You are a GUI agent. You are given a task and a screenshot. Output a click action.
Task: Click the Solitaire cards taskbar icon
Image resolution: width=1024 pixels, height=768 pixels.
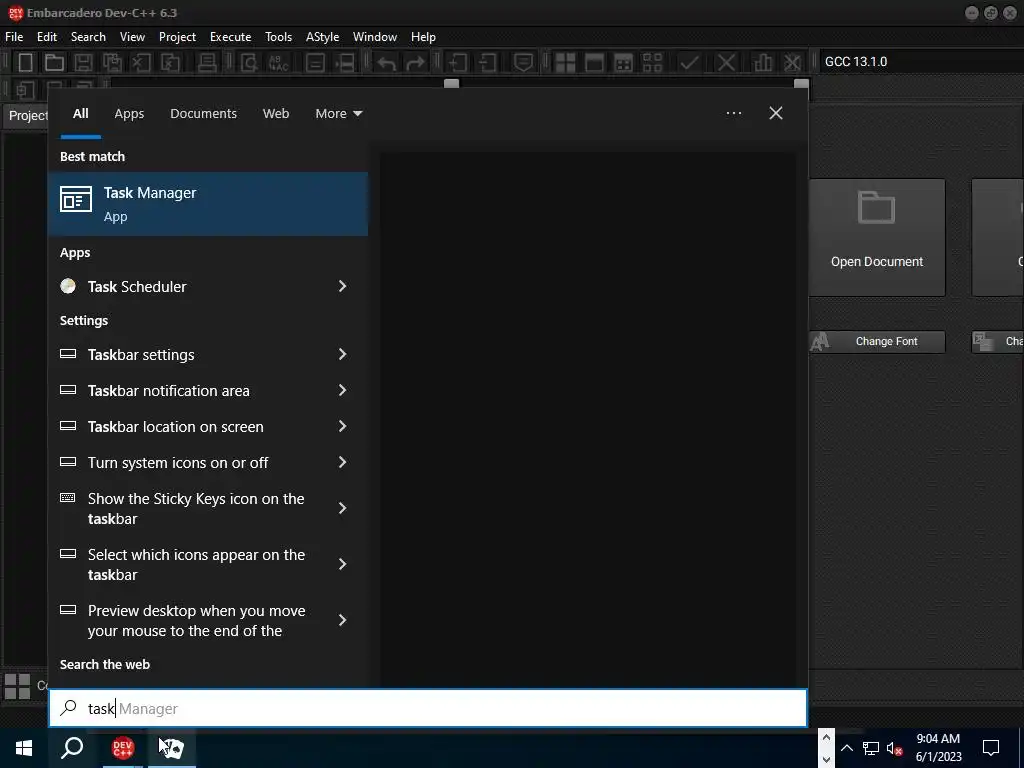[x=171, y=748]
